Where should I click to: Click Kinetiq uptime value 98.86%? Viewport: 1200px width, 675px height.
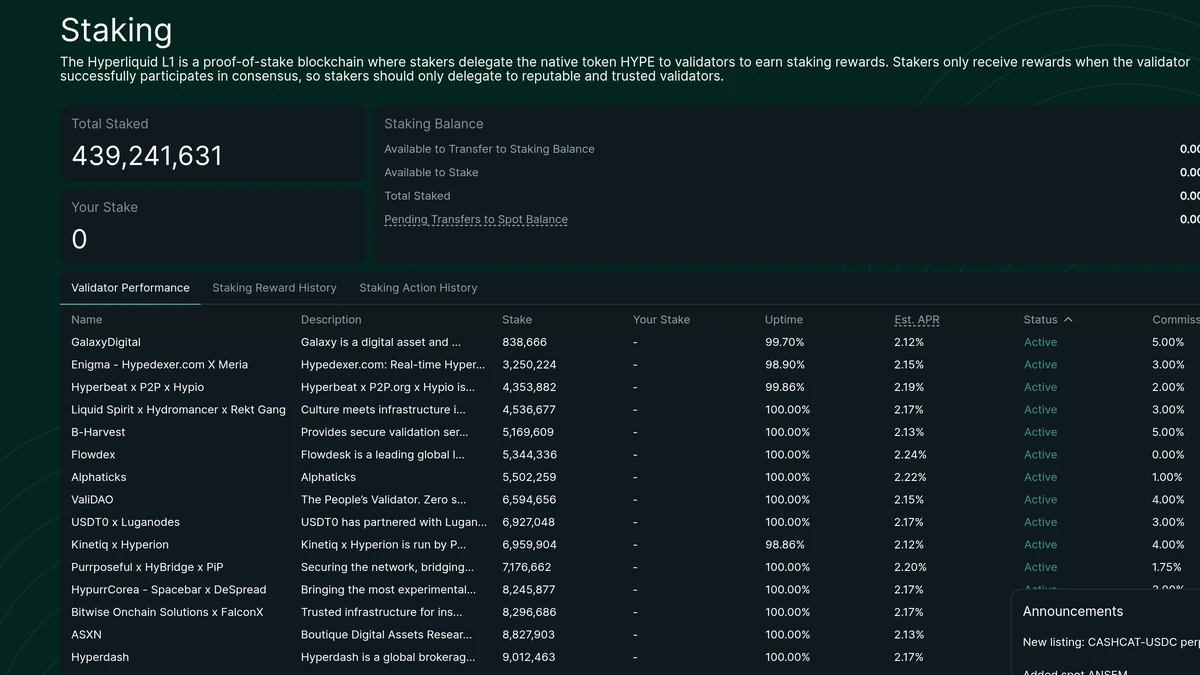pos(785,545)
